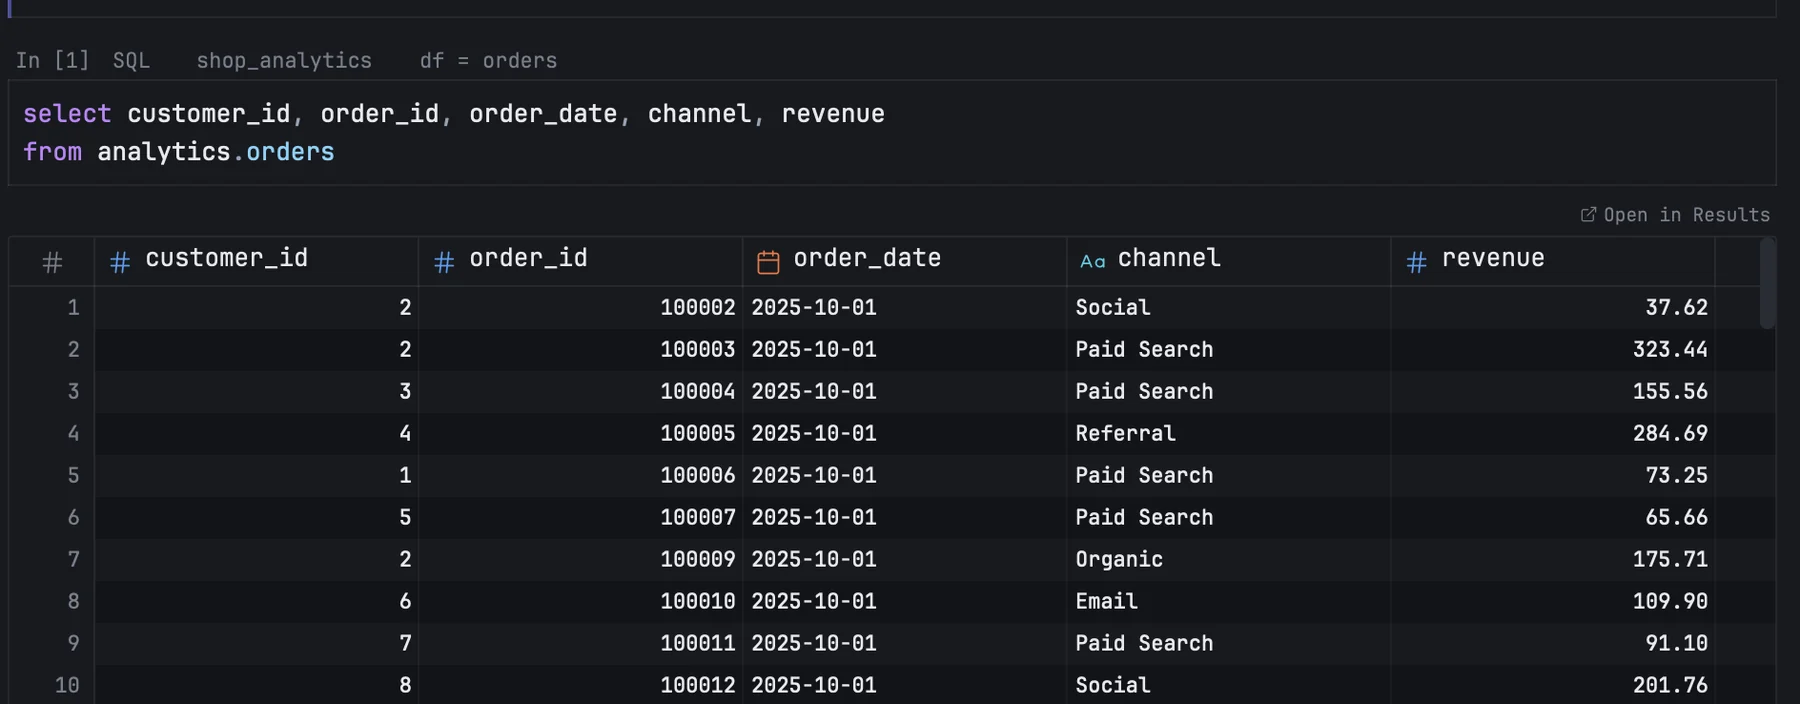Click the external-link icon beside Open in Results

point(1588,215)
